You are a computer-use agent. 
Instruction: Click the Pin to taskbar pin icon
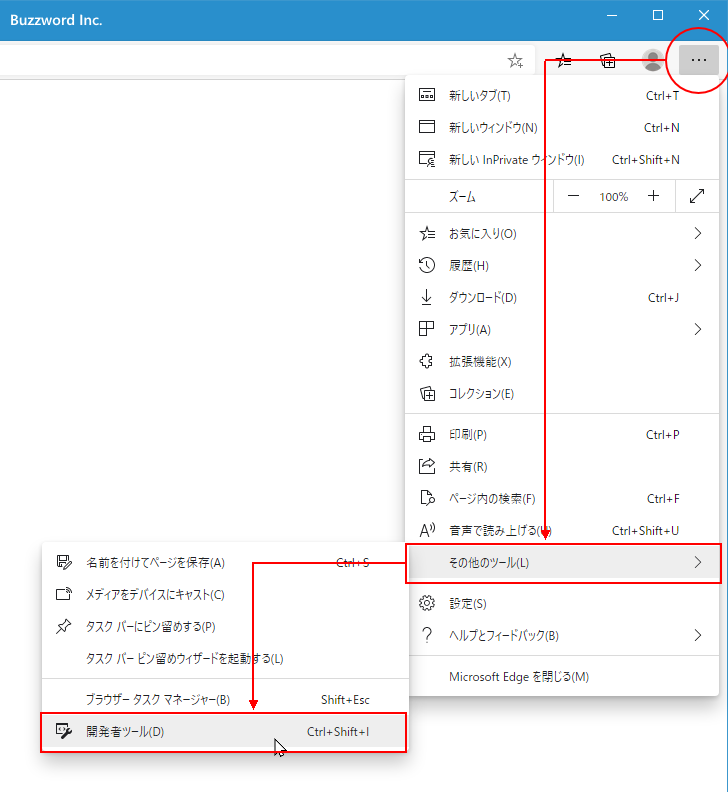64,626
